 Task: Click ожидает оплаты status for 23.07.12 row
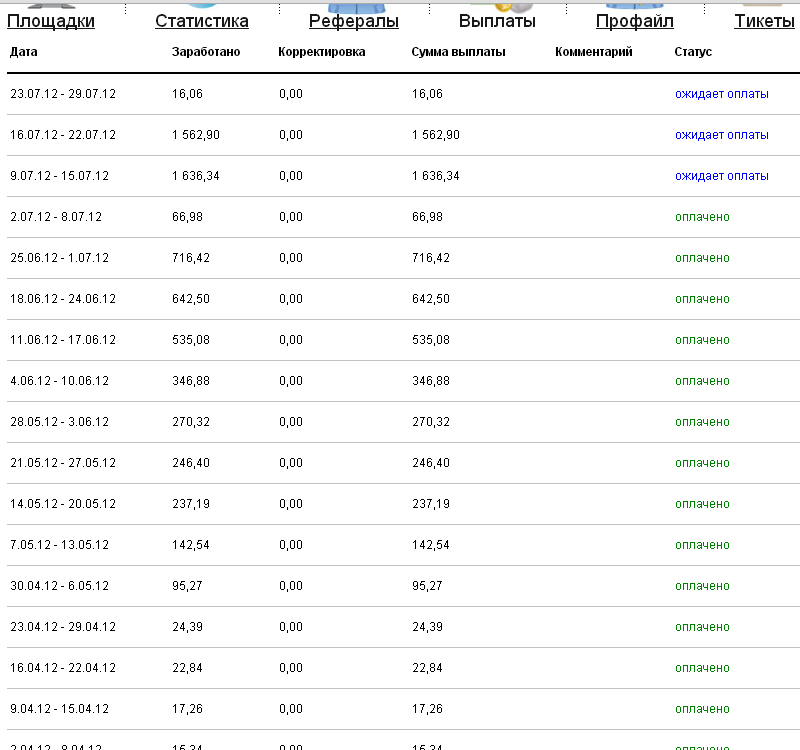click(722, 94)
